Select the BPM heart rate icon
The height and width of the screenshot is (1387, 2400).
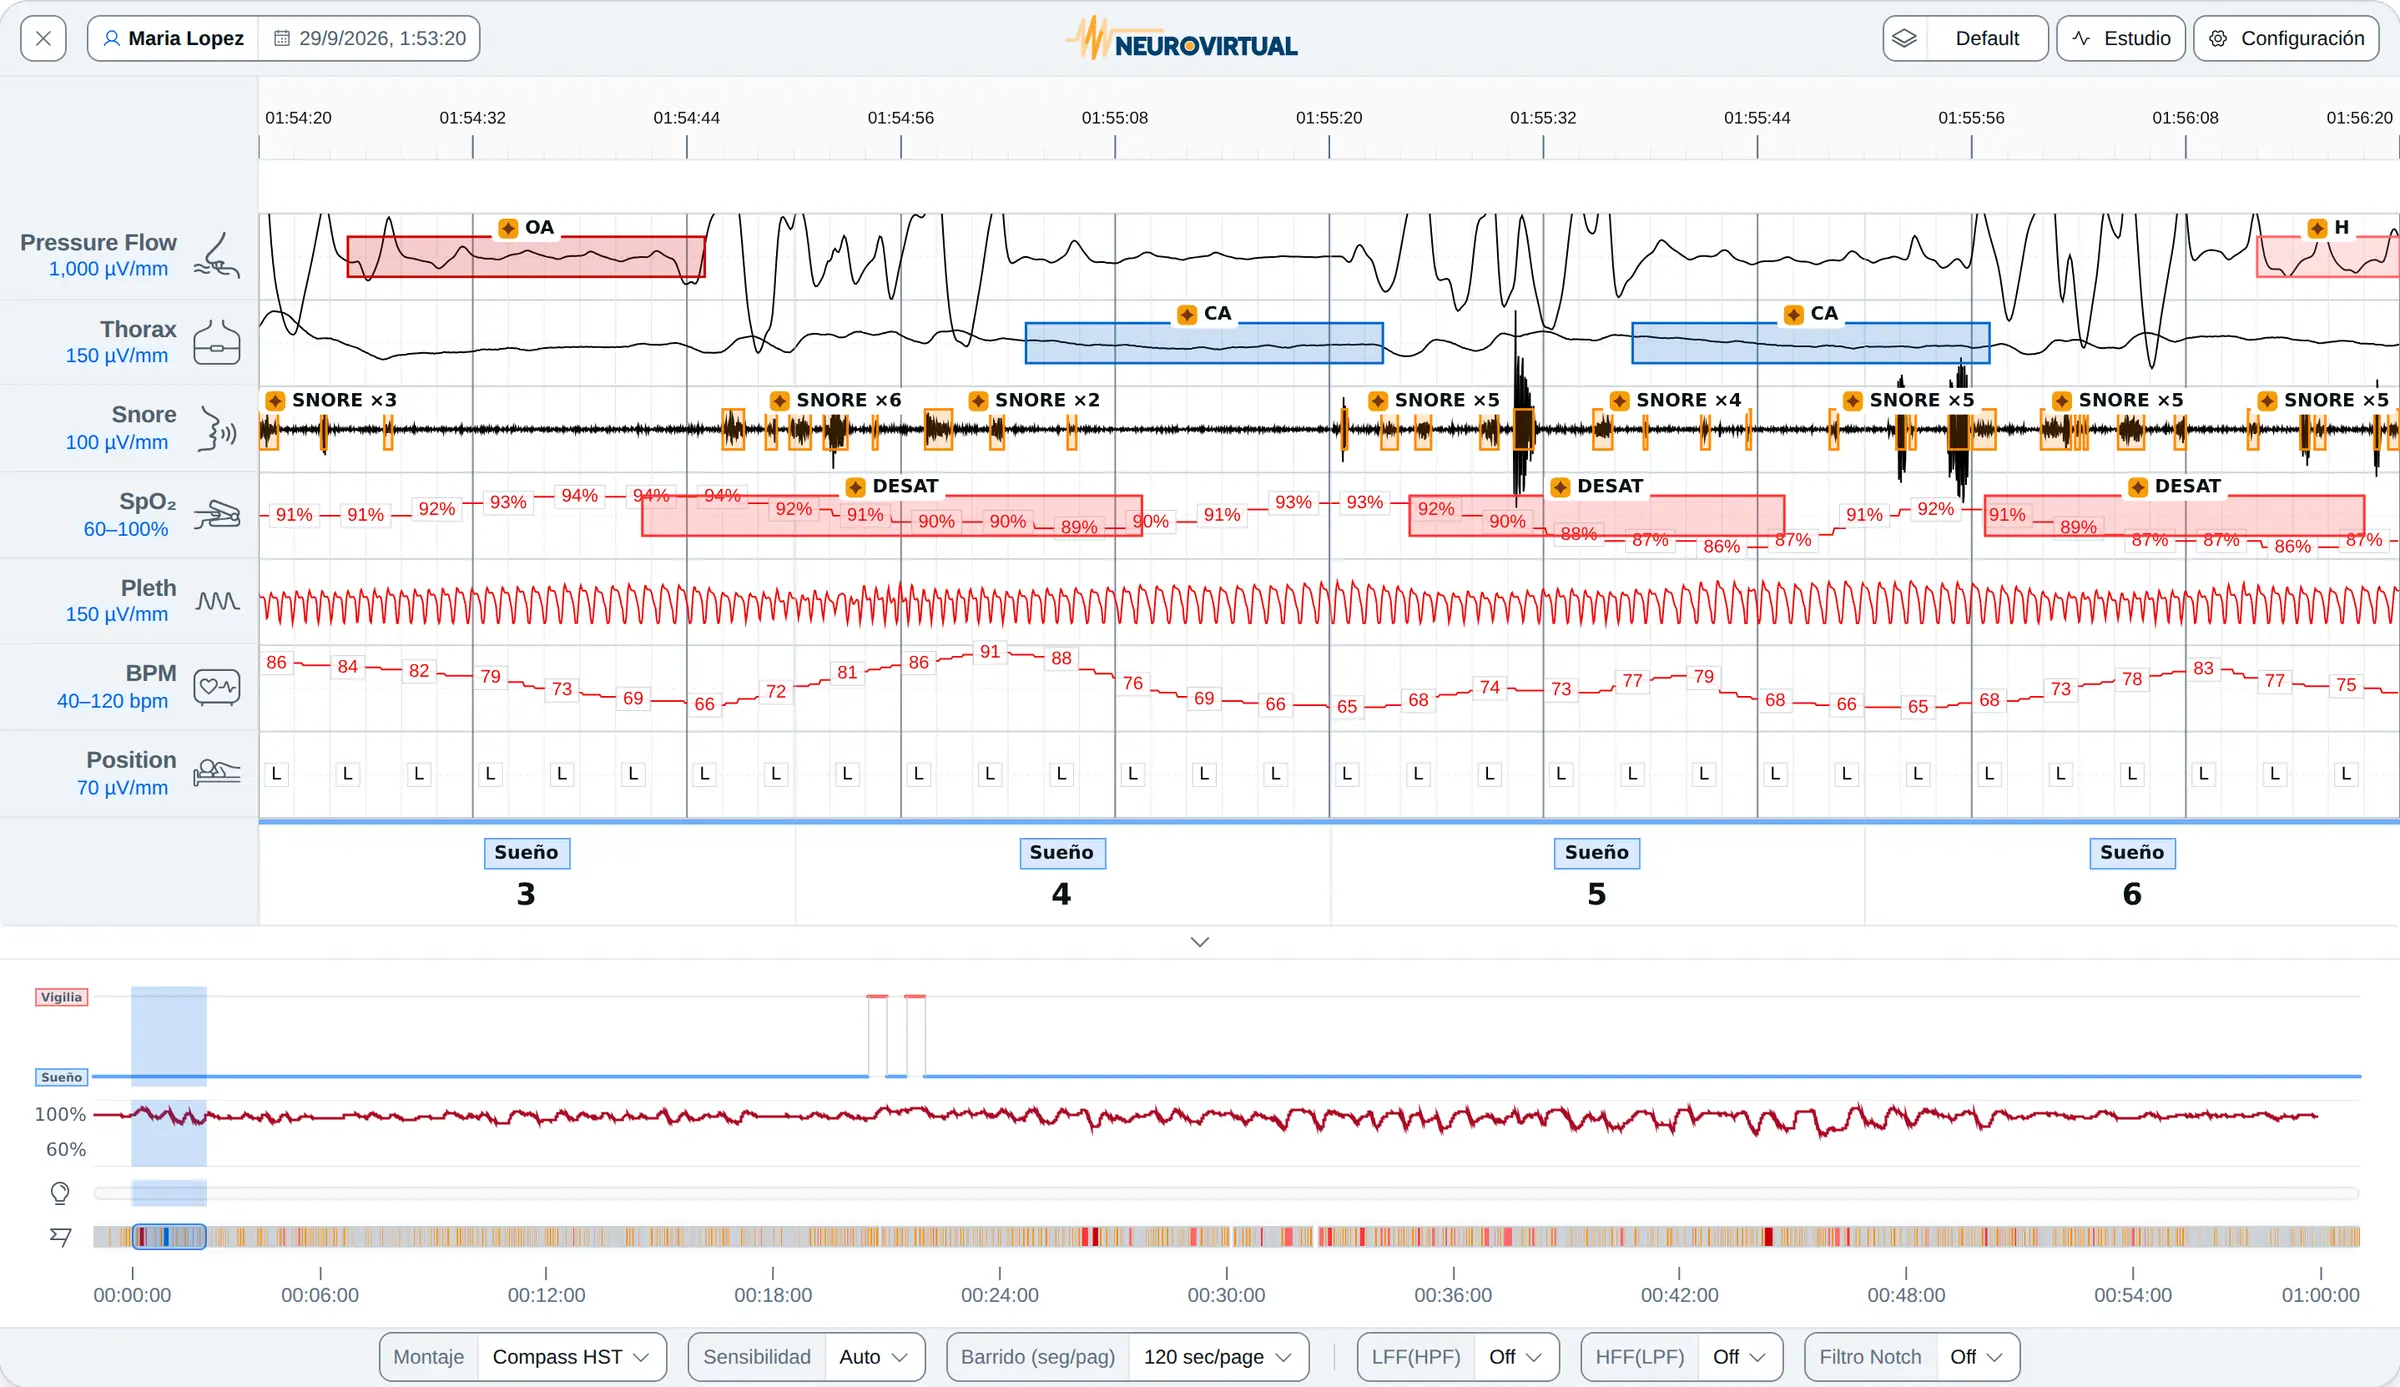(216, 687)
